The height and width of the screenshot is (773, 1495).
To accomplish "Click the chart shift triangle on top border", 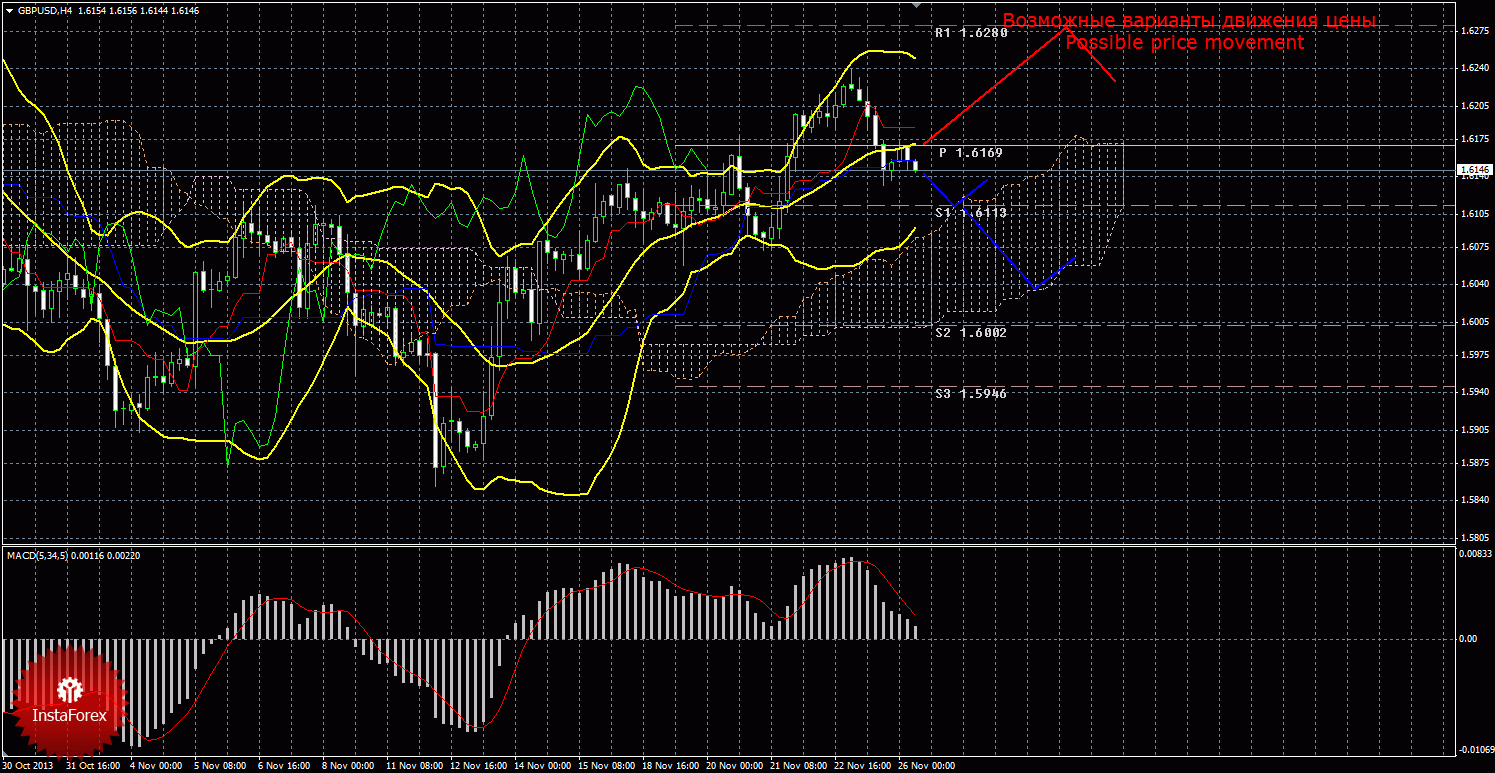I will (917, 4).
